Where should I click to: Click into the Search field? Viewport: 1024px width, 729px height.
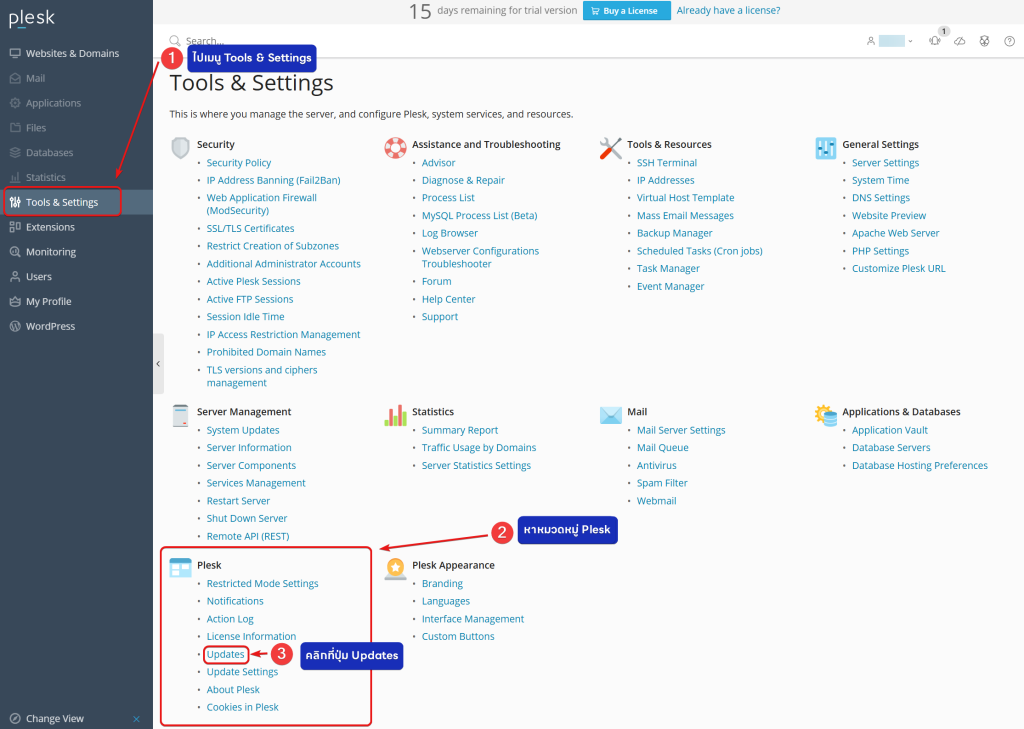pyautogui.click(x=300, y=41)
